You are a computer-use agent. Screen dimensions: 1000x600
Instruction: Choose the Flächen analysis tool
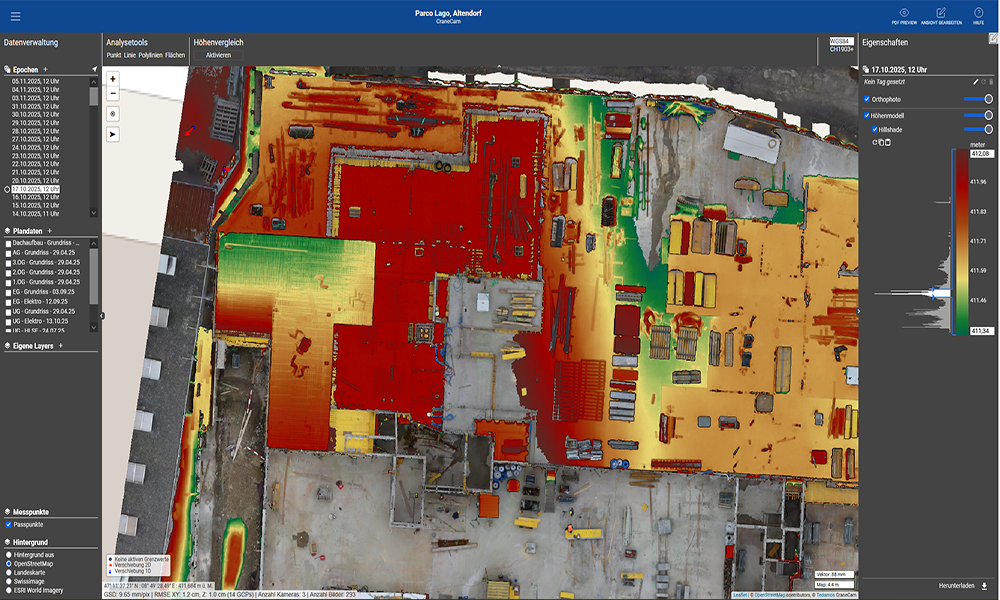(x=175, y=55)
